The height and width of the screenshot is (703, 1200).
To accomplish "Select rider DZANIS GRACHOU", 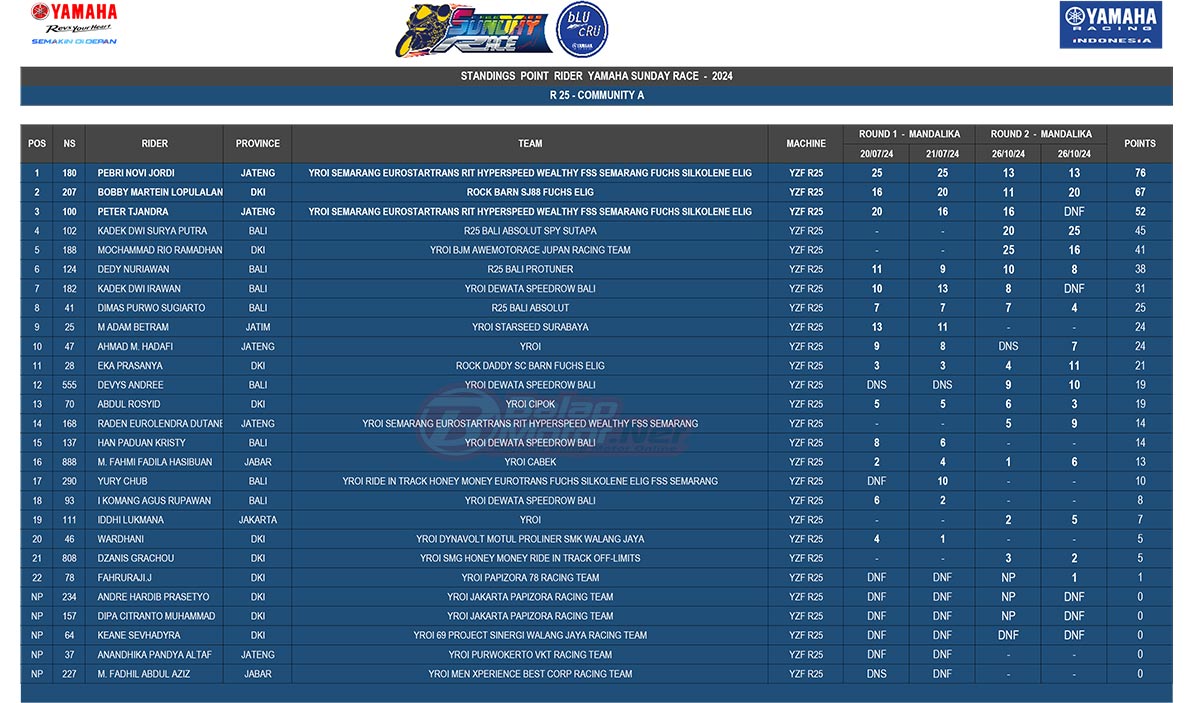I will click(x=135, y=558).
